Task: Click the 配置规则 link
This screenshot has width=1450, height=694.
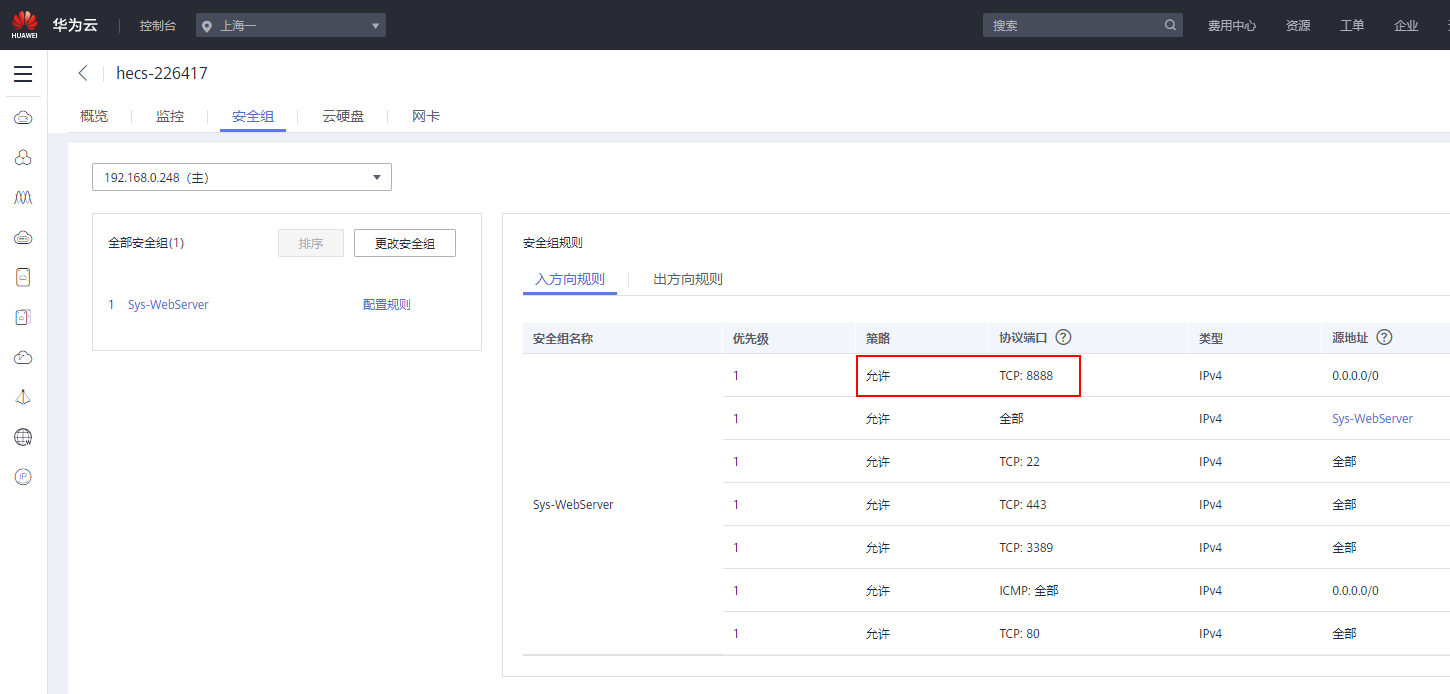Action: click(386, 305)
